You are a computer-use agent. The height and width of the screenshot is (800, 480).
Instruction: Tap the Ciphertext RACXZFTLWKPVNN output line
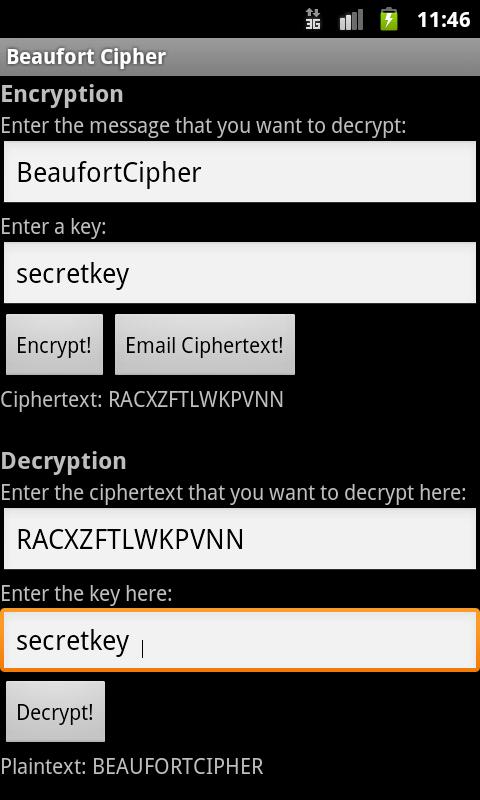pos(142,400)
